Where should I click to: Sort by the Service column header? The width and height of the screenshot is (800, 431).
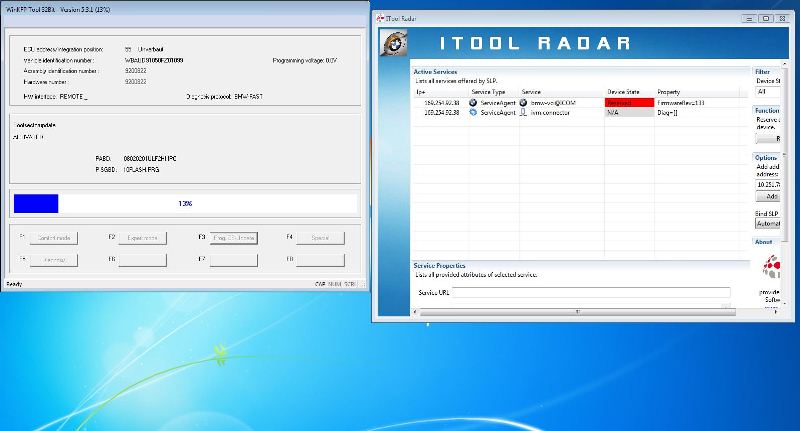(x=531, y=92)
